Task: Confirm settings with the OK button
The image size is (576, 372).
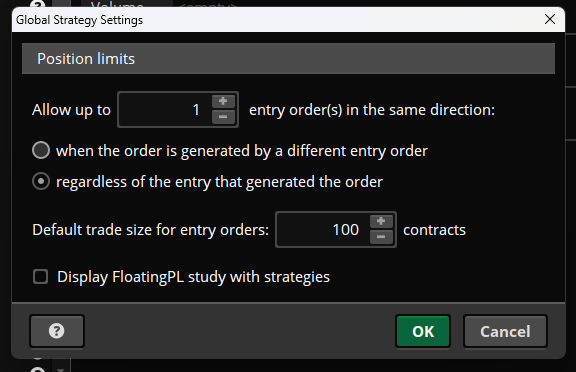Action: pos(423,331)
